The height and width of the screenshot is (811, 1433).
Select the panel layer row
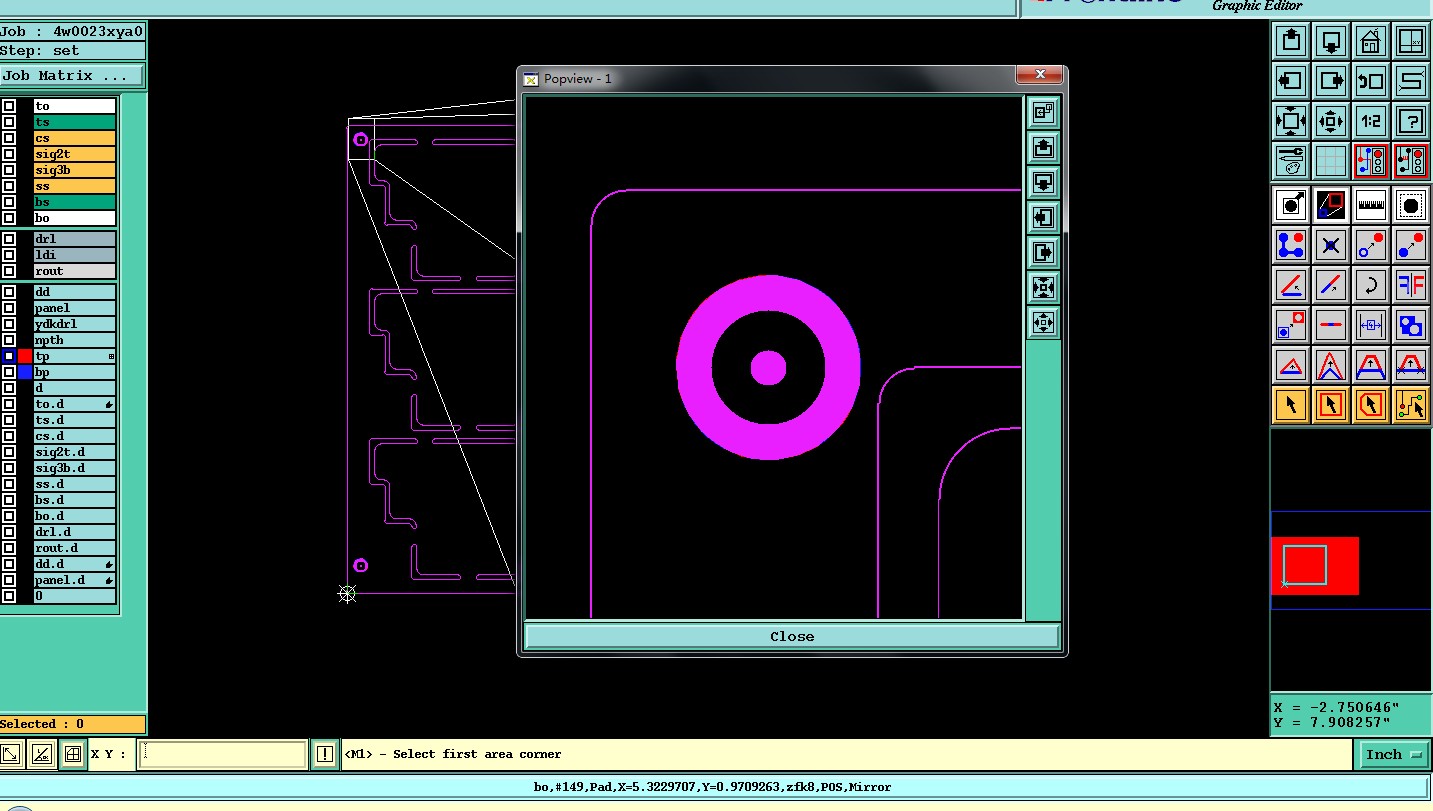(74, 308)
